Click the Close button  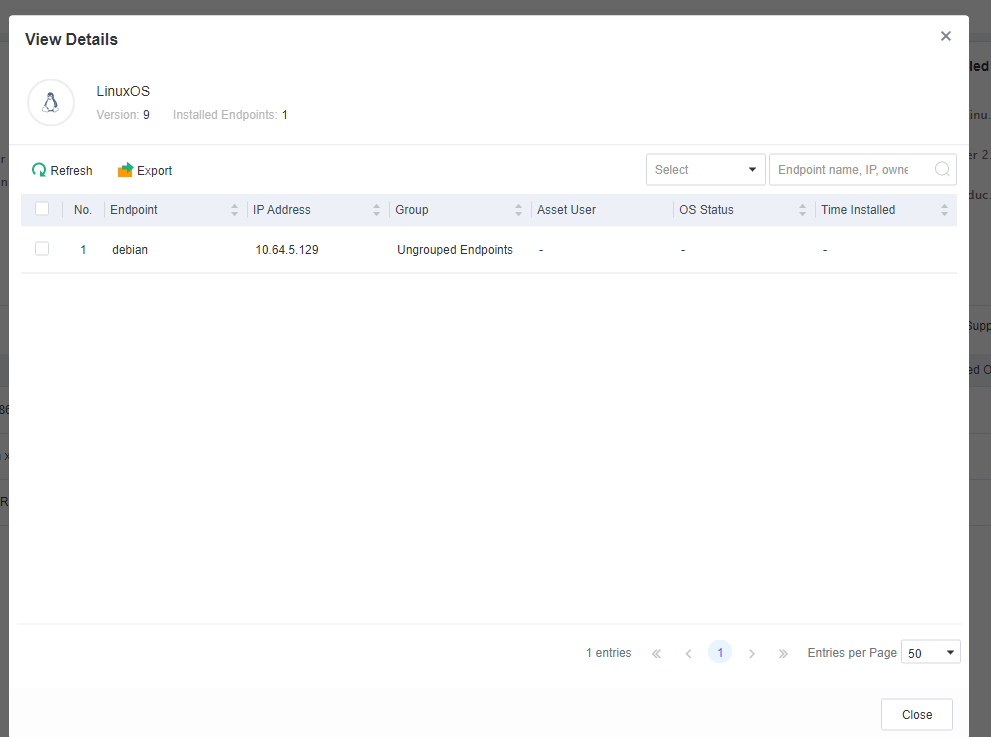916,715
